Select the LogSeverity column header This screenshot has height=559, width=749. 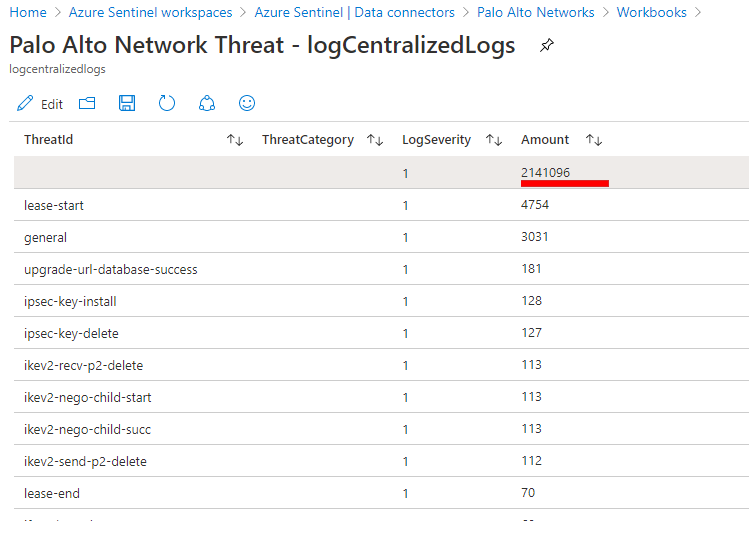pos(437,140)
